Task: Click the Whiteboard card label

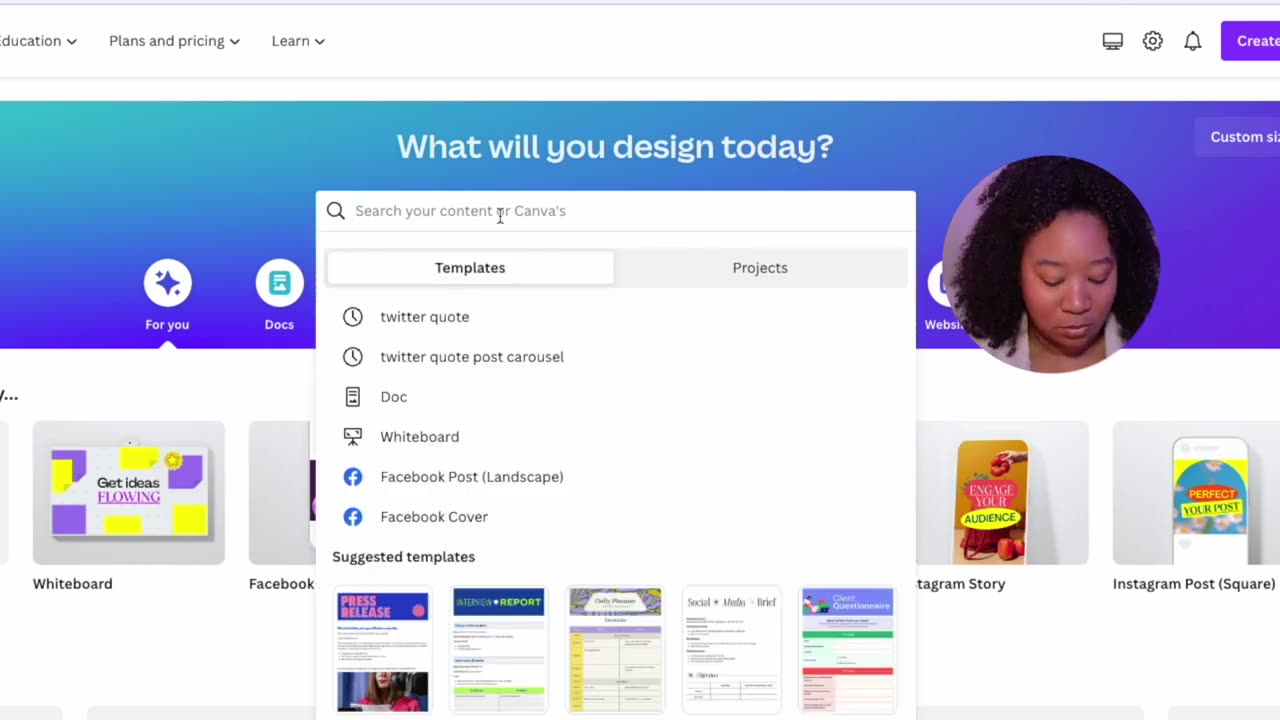Action: (x=73, y=584)
